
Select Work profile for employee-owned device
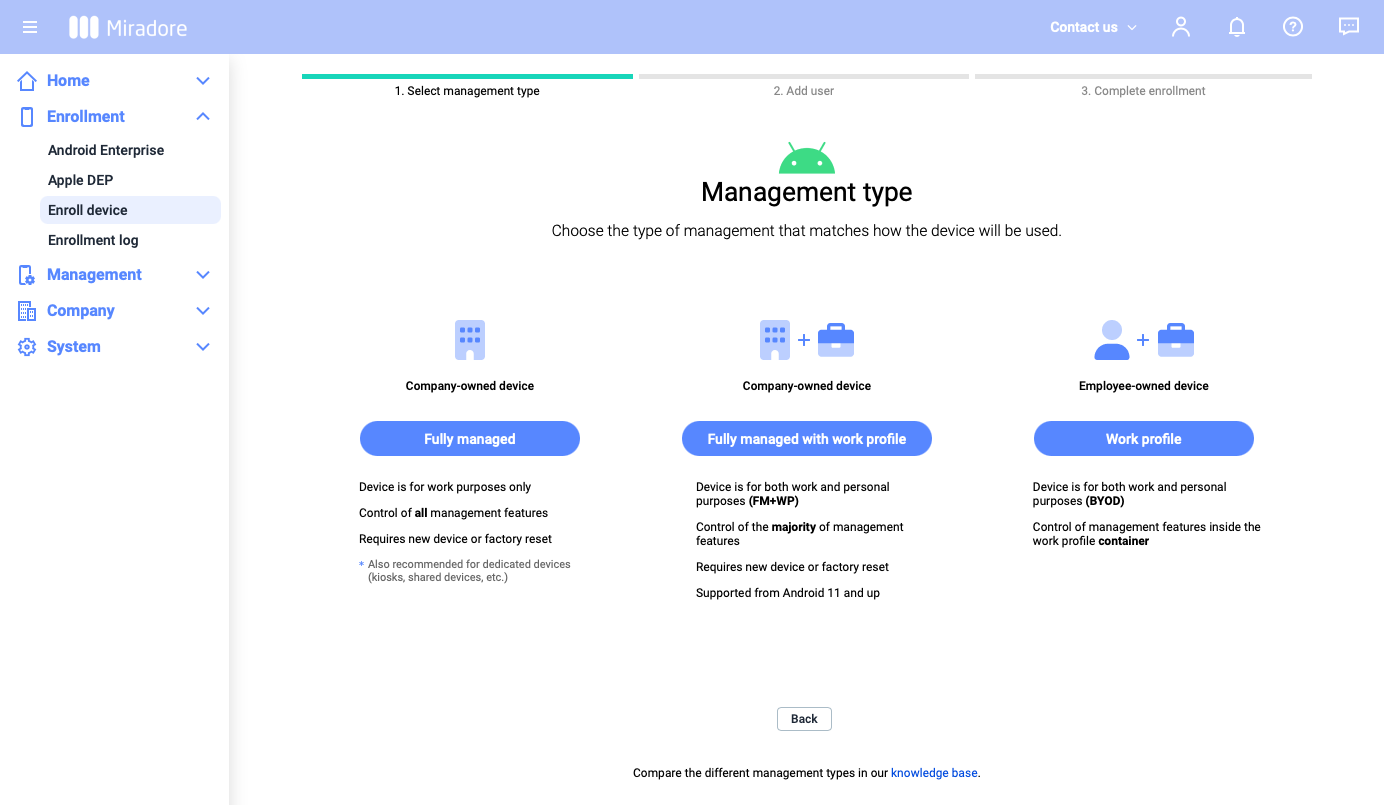[x=1143, y=438]
